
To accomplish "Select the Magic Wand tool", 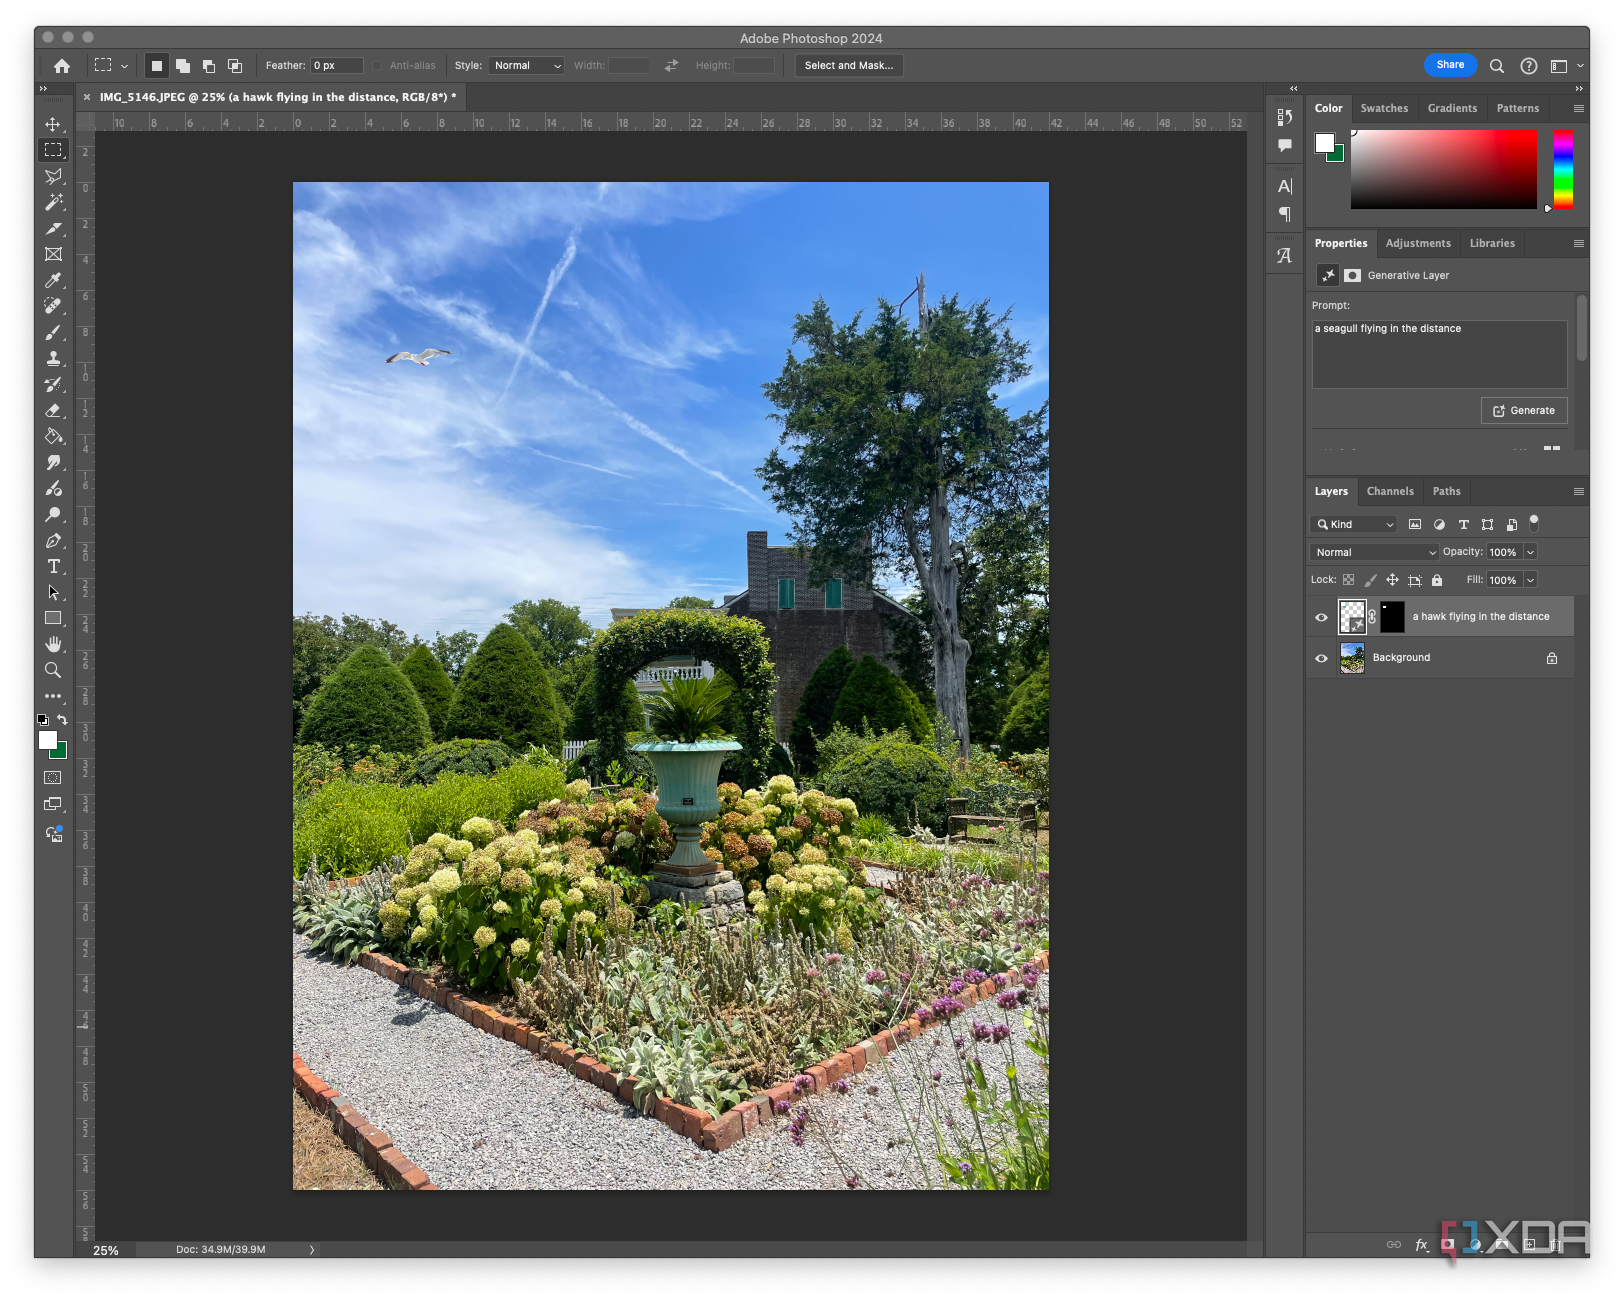I will (x=53, y=202).
